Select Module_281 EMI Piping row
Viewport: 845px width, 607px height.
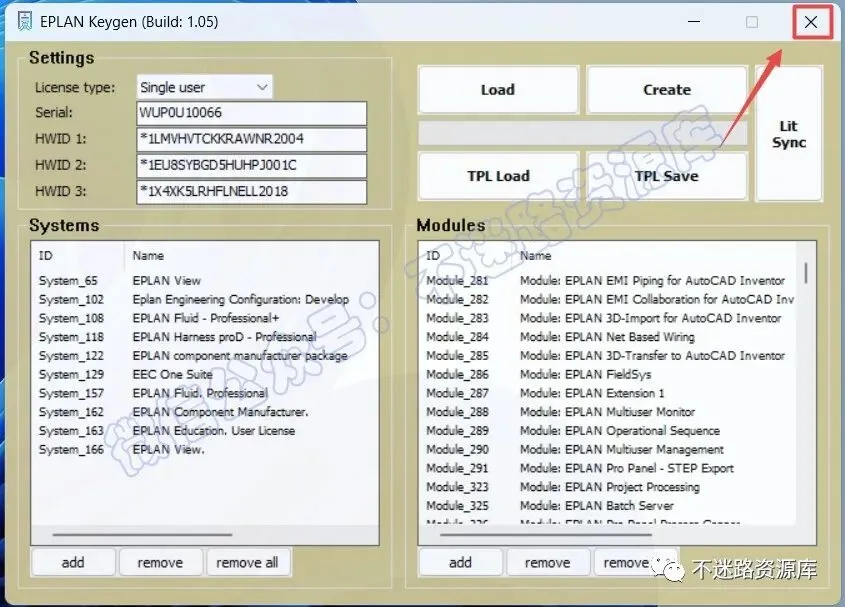click(x=608, y=281)
